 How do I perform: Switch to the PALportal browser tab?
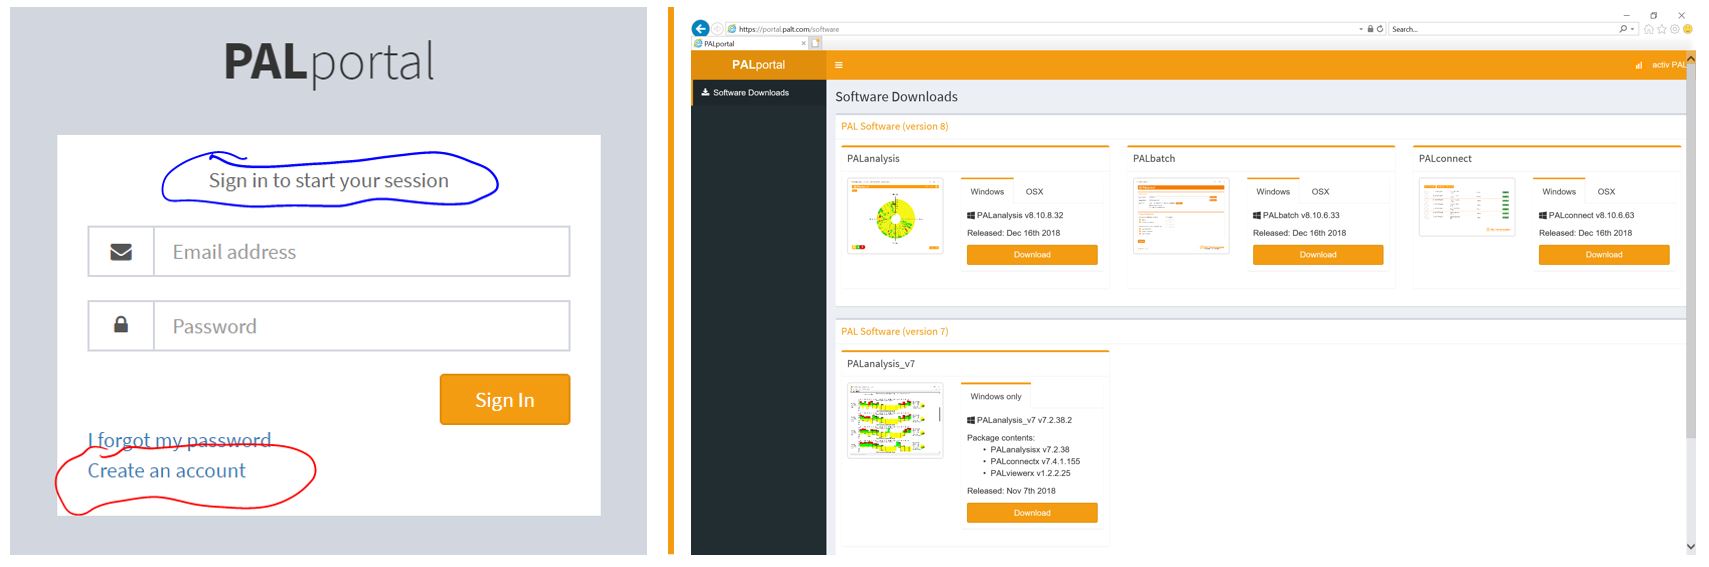pyautogui.click(x=750, y=43)
